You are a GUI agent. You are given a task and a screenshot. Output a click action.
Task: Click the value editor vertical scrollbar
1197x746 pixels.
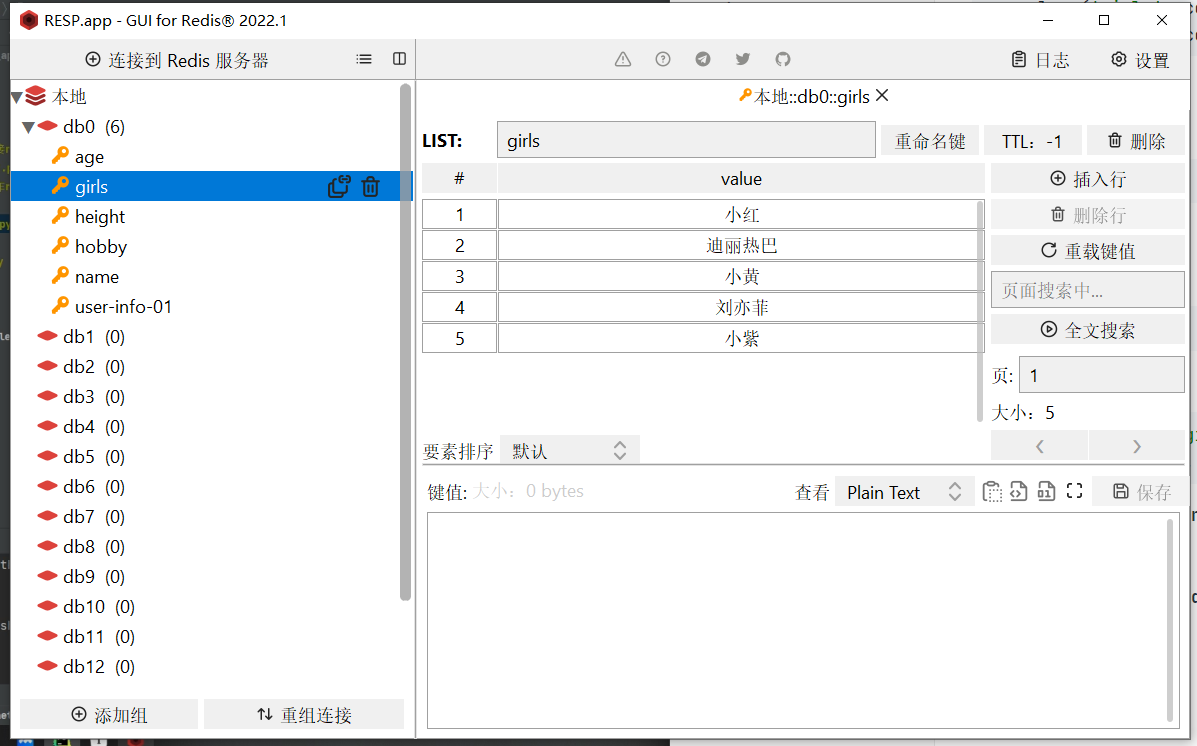[1170, 620]
